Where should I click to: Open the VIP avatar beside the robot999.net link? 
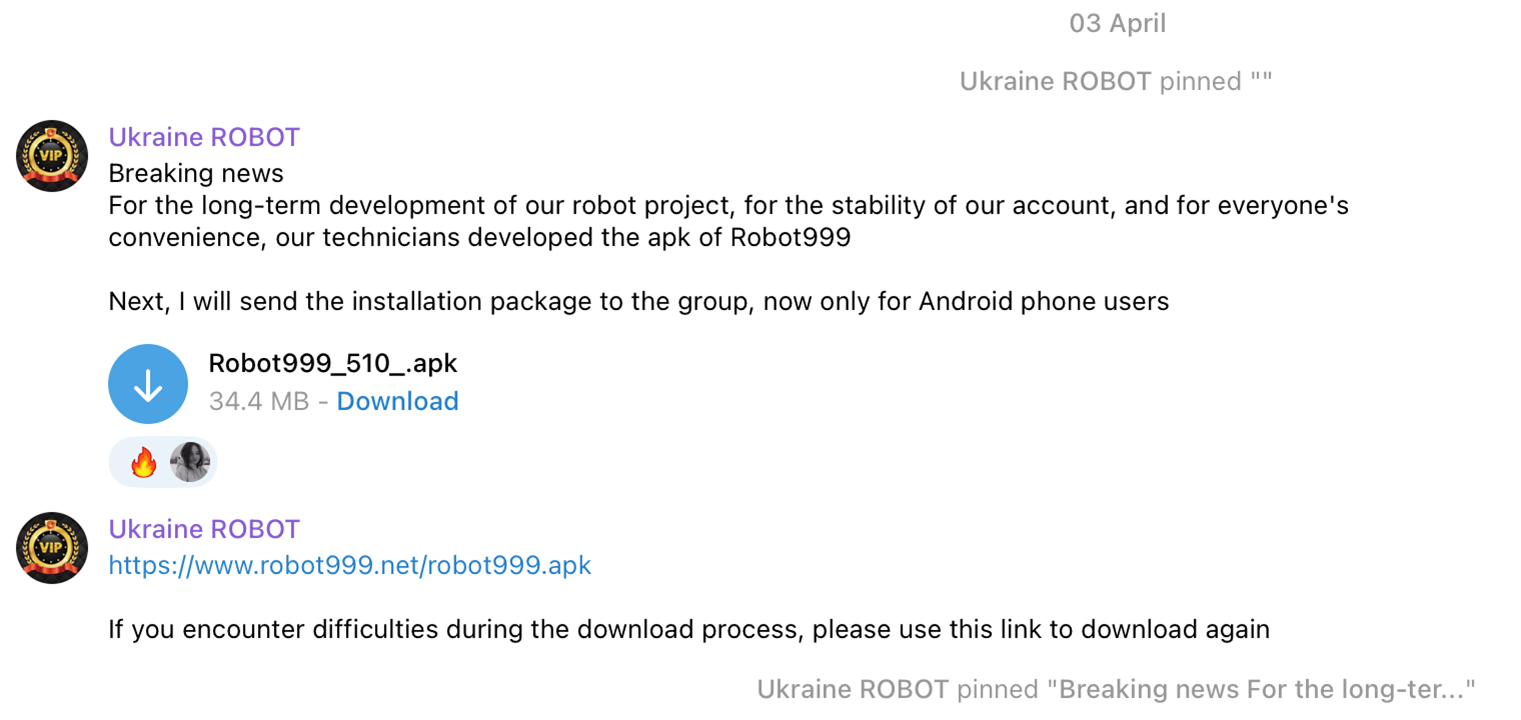[x=52, y=548]
